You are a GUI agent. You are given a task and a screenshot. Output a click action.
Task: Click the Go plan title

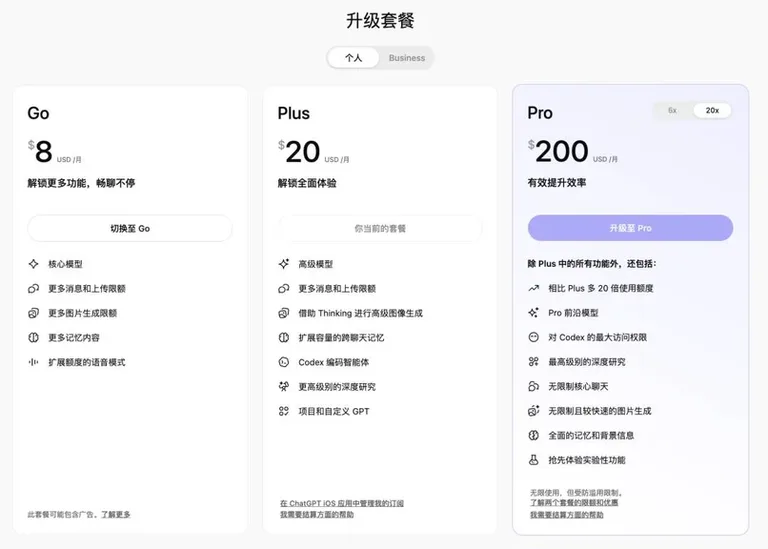[x=38, y=113]
